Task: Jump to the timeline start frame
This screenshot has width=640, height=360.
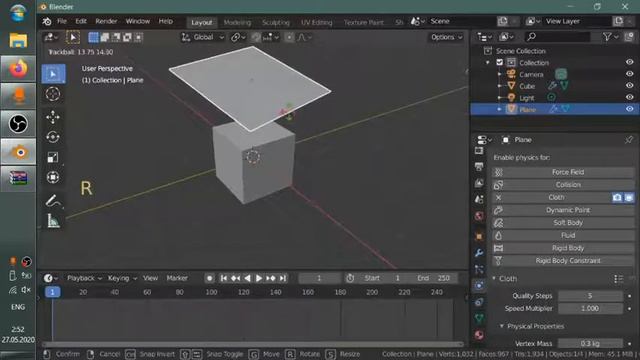Action: (x=224, y=278)
